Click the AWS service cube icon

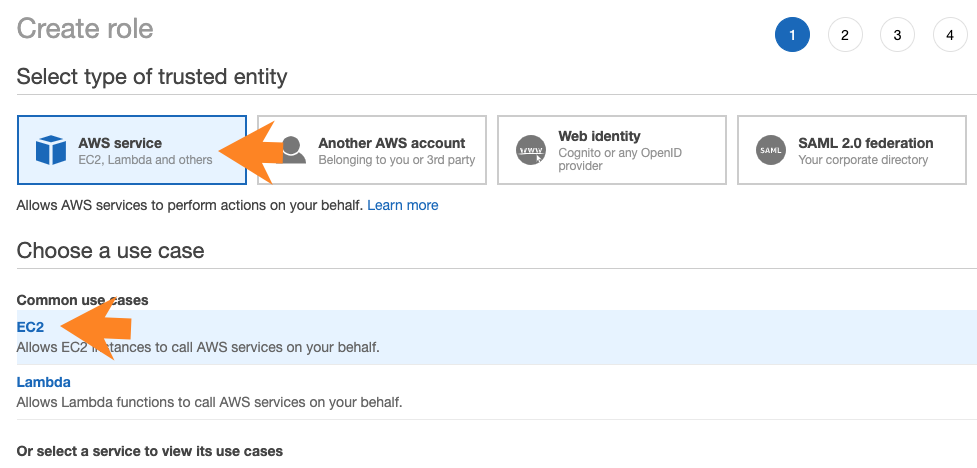50,151
